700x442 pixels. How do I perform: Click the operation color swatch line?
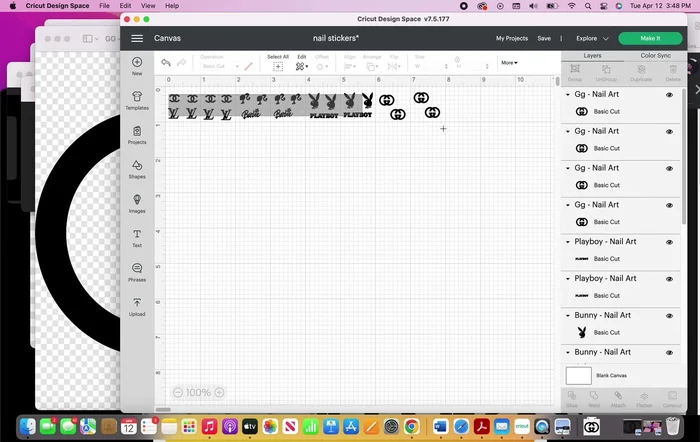point(249,66)
